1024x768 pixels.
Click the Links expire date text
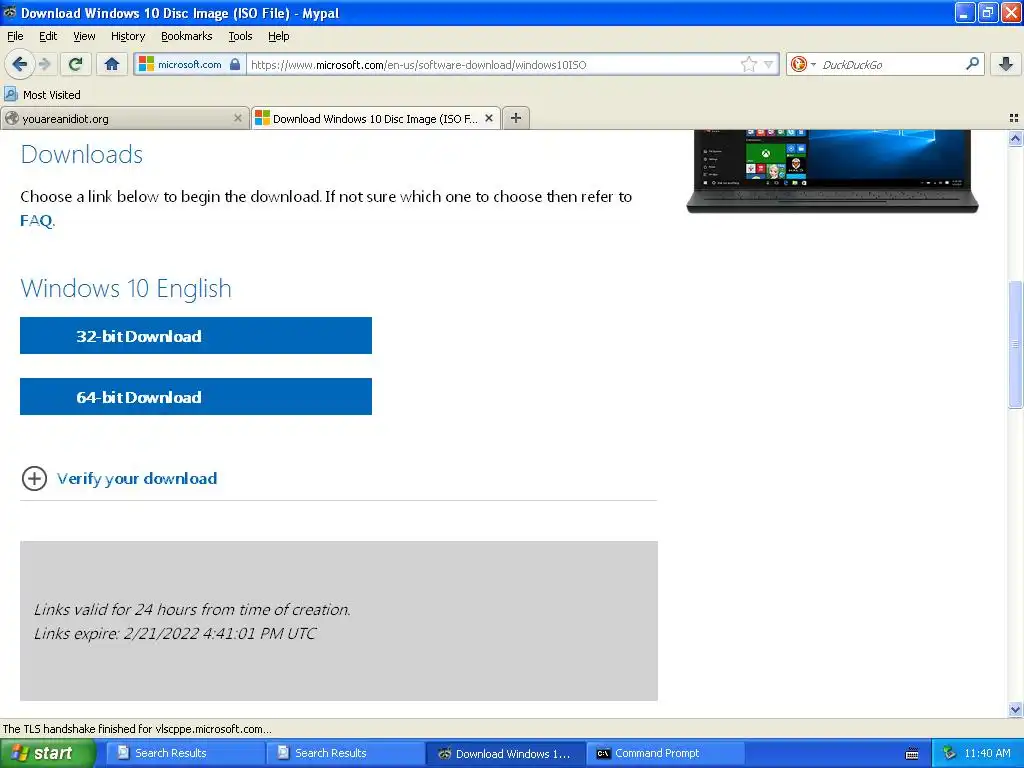[175, 633]
